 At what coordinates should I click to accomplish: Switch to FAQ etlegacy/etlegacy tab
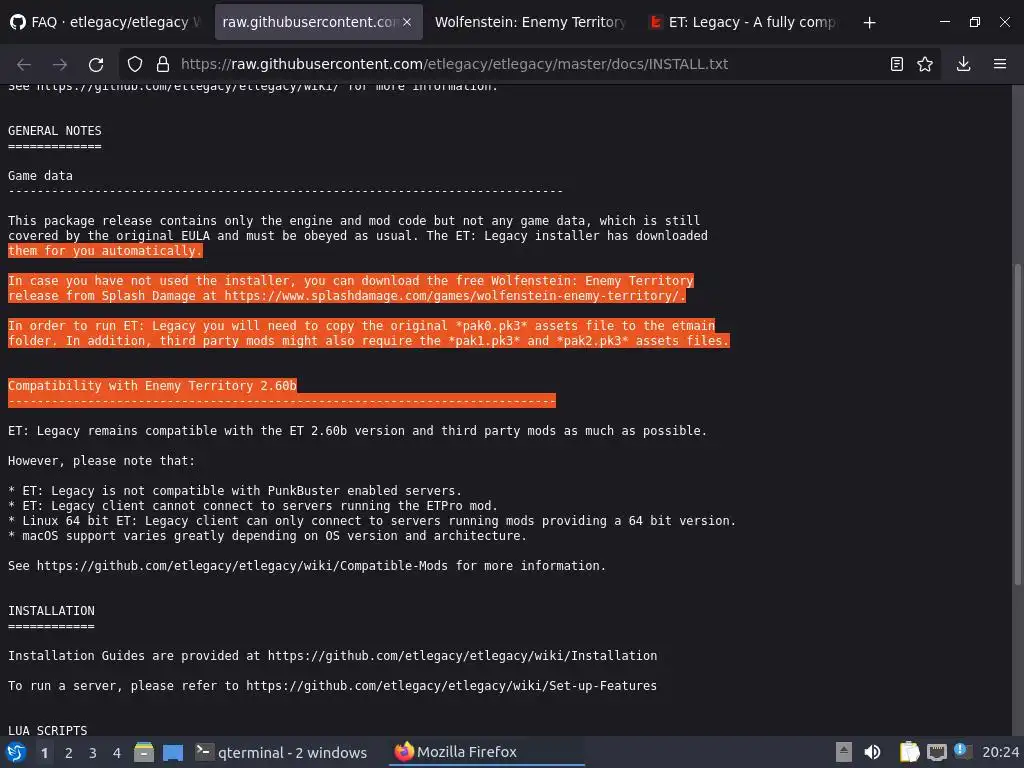(x=106, y=22)
